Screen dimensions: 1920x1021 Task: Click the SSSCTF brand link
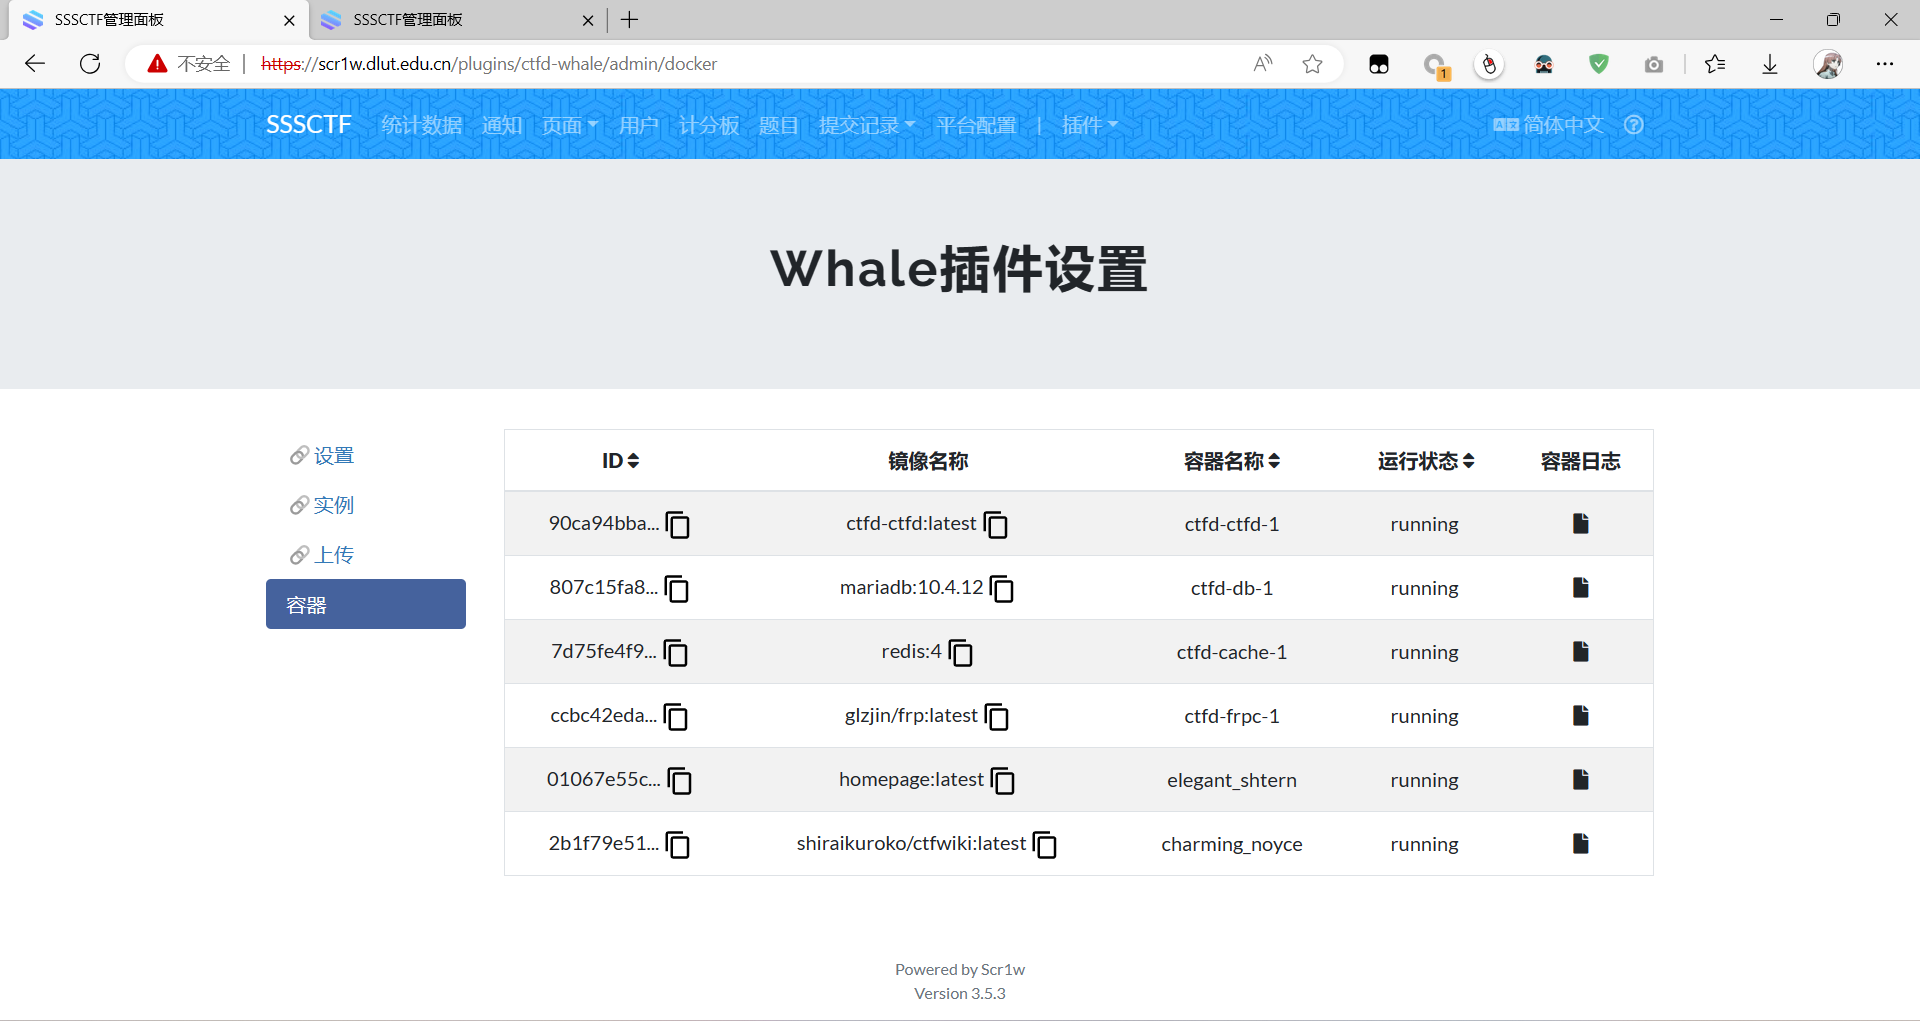pyautogui.click(x=308, y=124)
